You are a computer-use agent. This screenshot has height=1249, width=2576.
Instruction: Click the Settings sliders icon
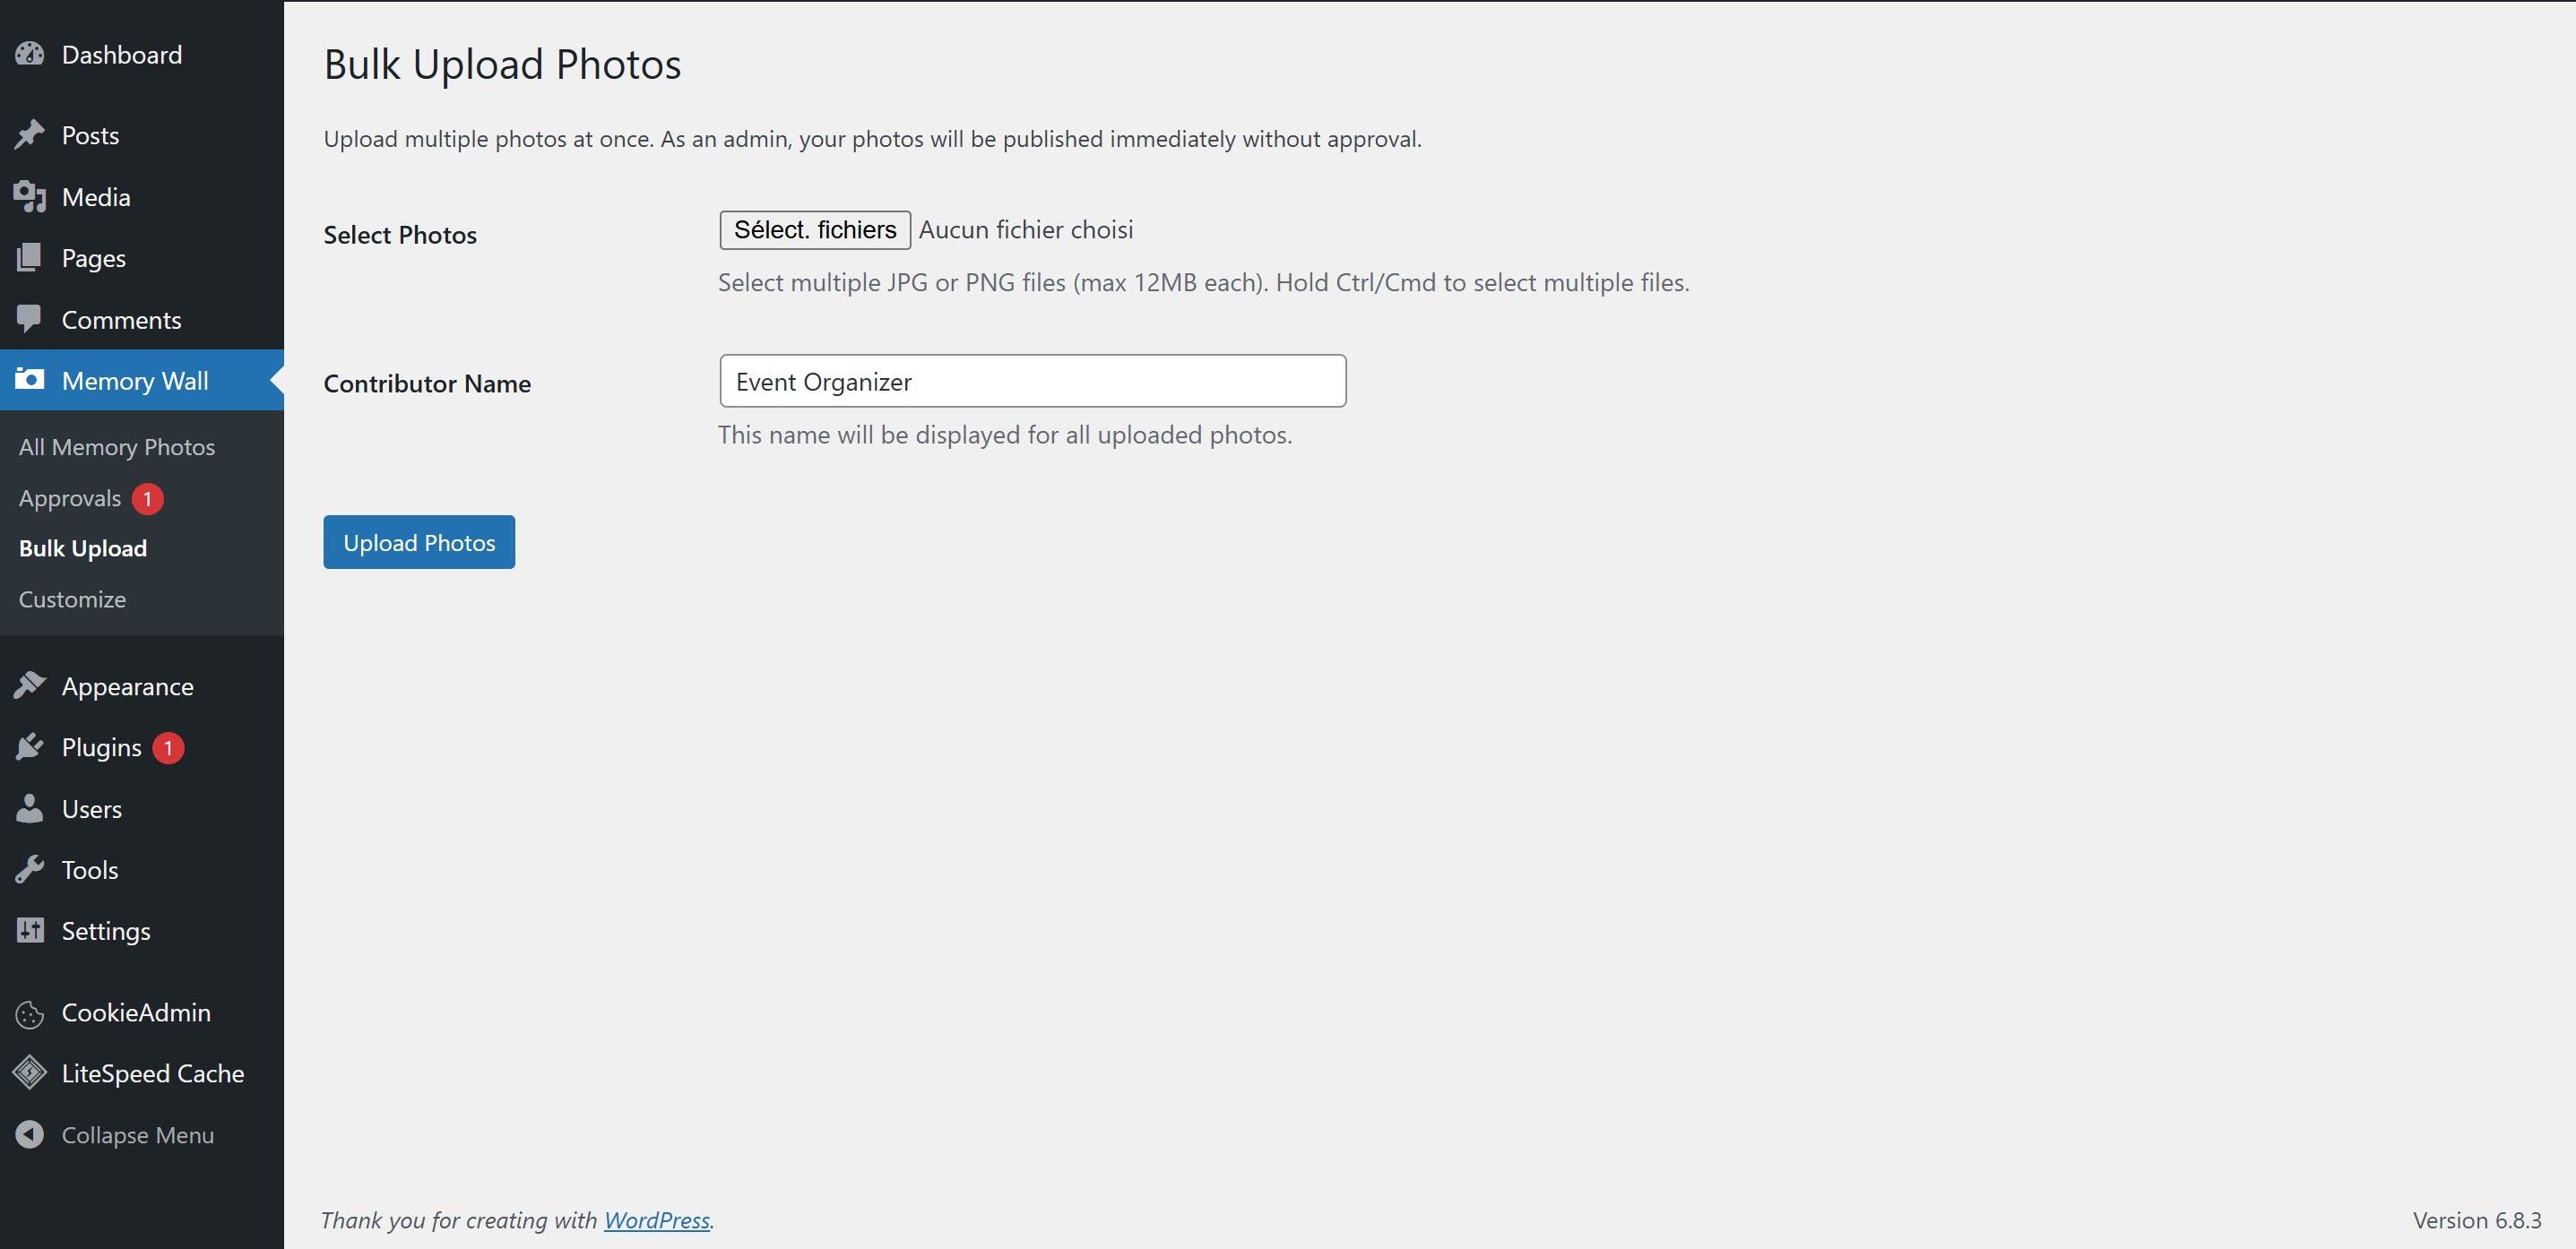click(30, 931)
